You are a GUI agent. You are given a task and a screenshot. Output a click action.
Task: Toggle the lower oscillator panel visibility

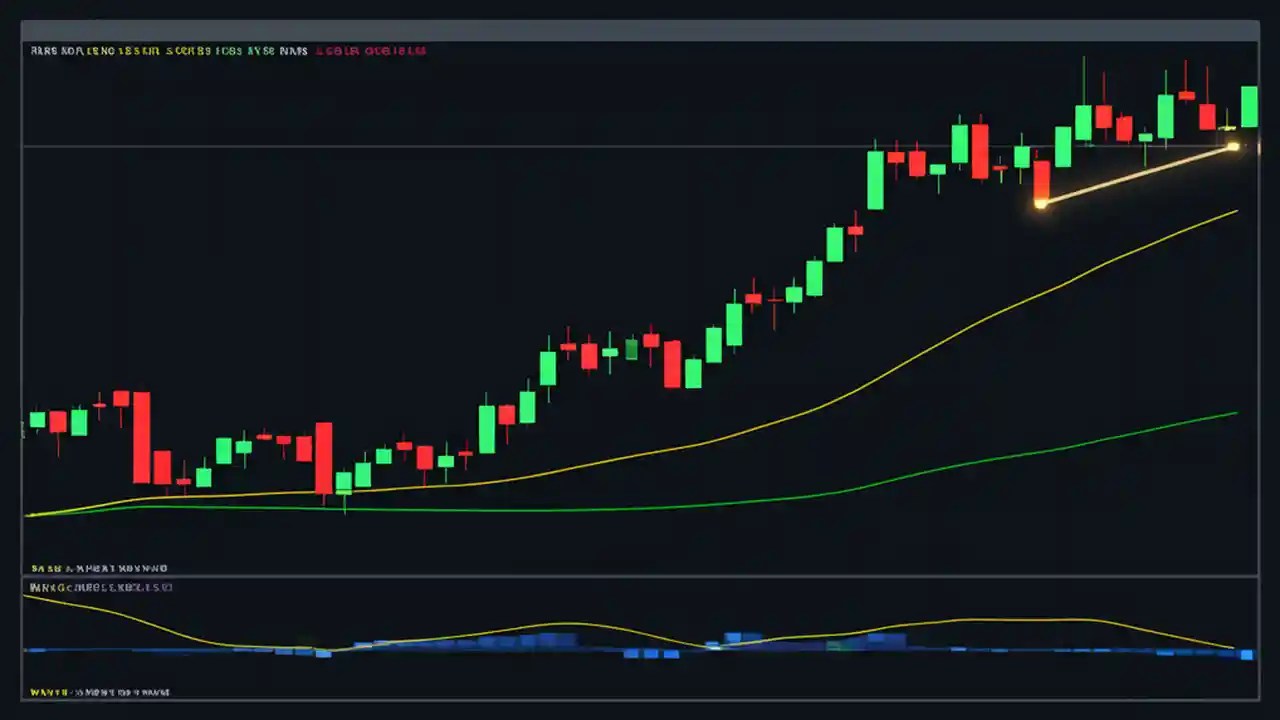[100, 587]
